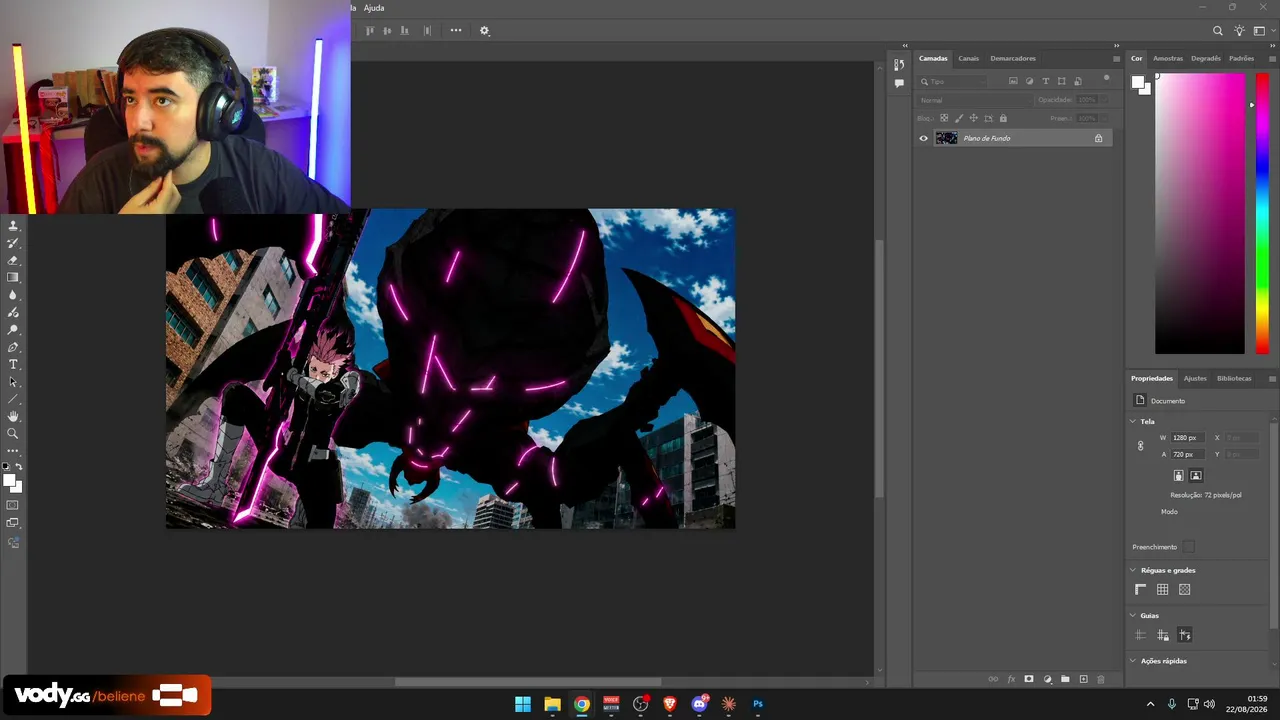Collapse the Guias section

click(1133, 615)
